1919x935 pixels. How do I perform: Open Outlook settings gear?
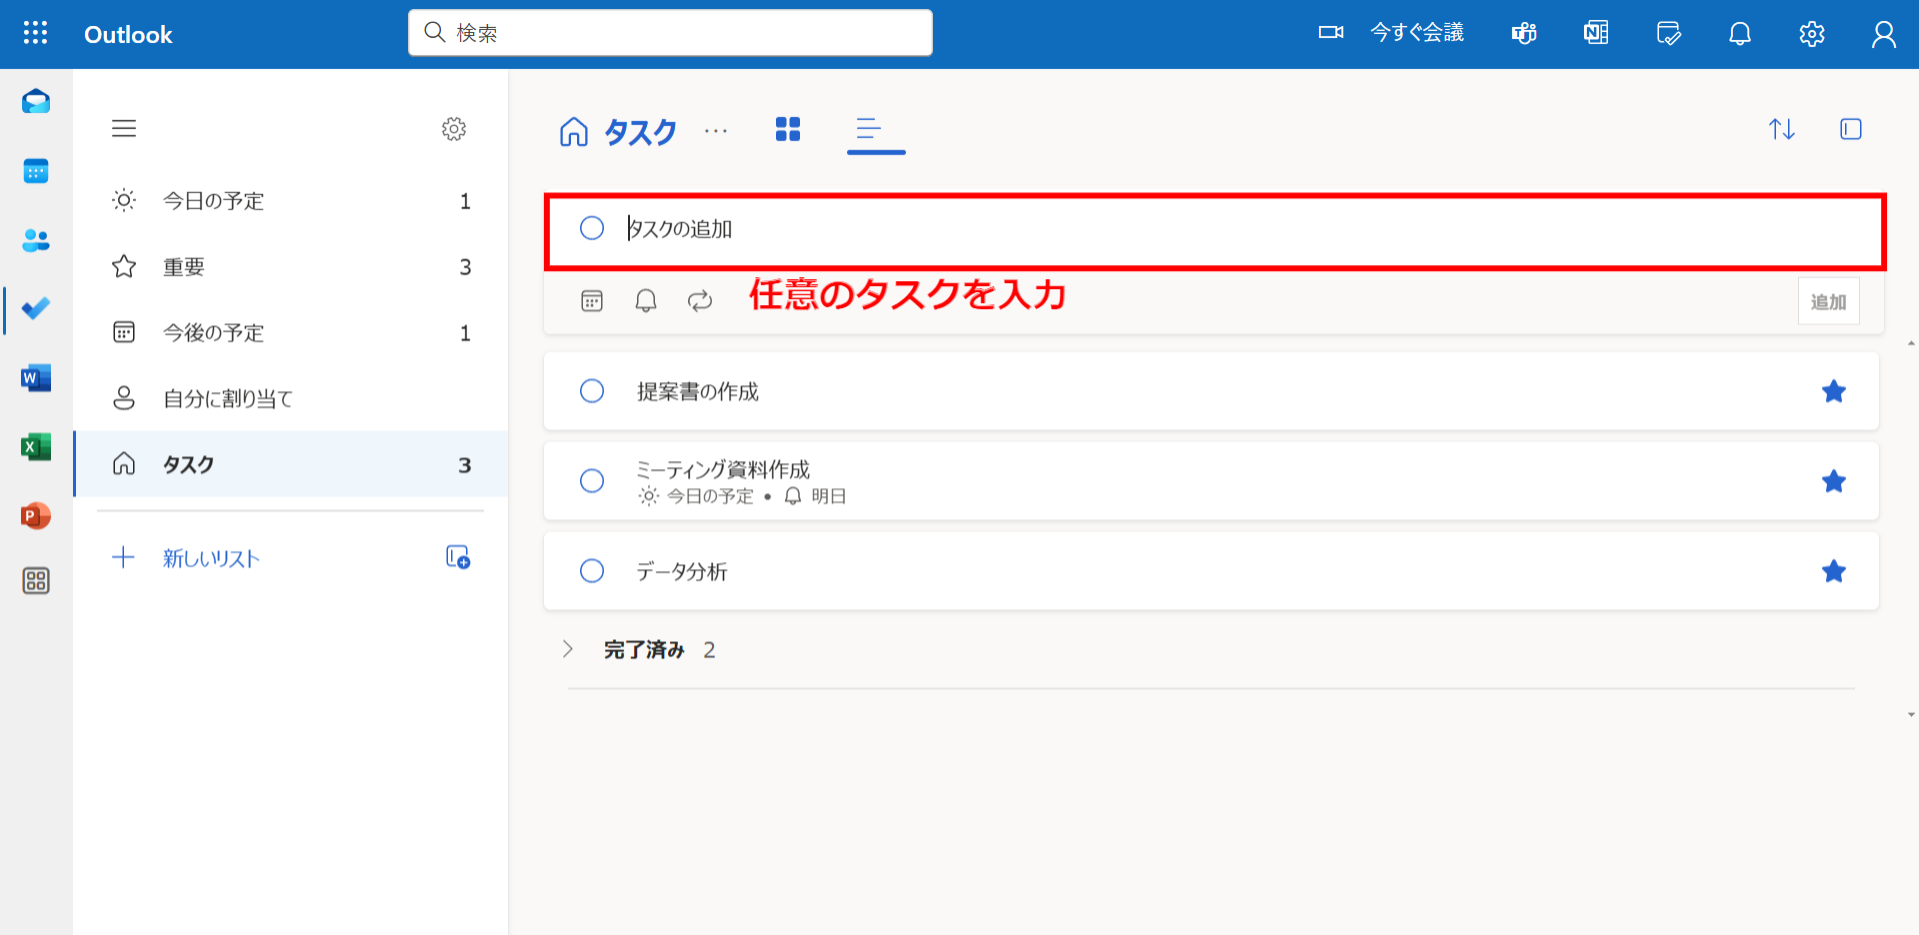pyautogui.click(x=1810, y=33)
